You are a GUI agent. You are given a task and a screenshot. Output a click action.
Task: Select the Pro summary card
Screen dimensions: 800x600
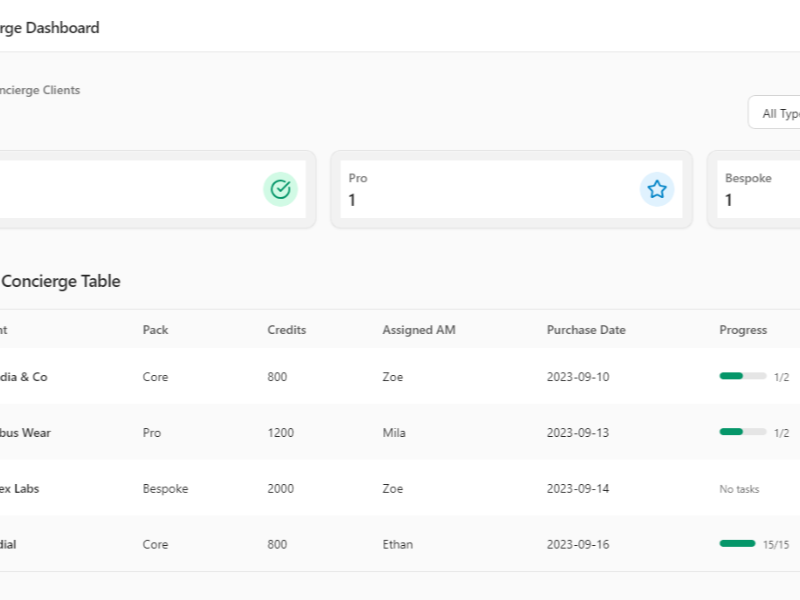(x=511, y=189)
